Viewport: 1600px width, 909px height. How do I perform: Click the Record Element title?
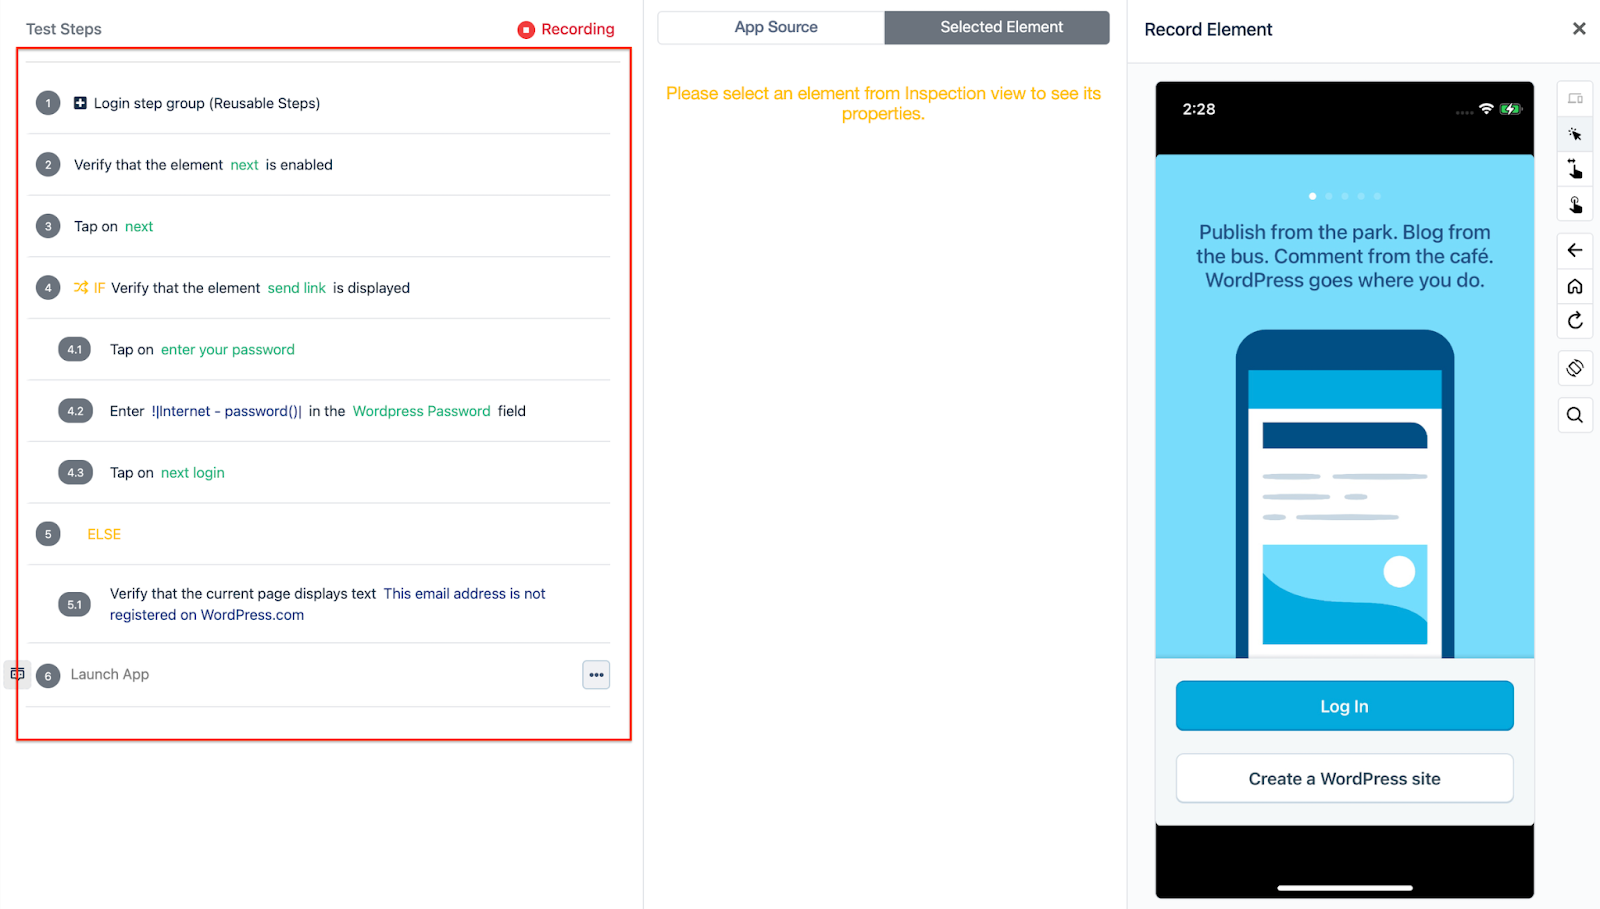click(x=1208, y=29)
